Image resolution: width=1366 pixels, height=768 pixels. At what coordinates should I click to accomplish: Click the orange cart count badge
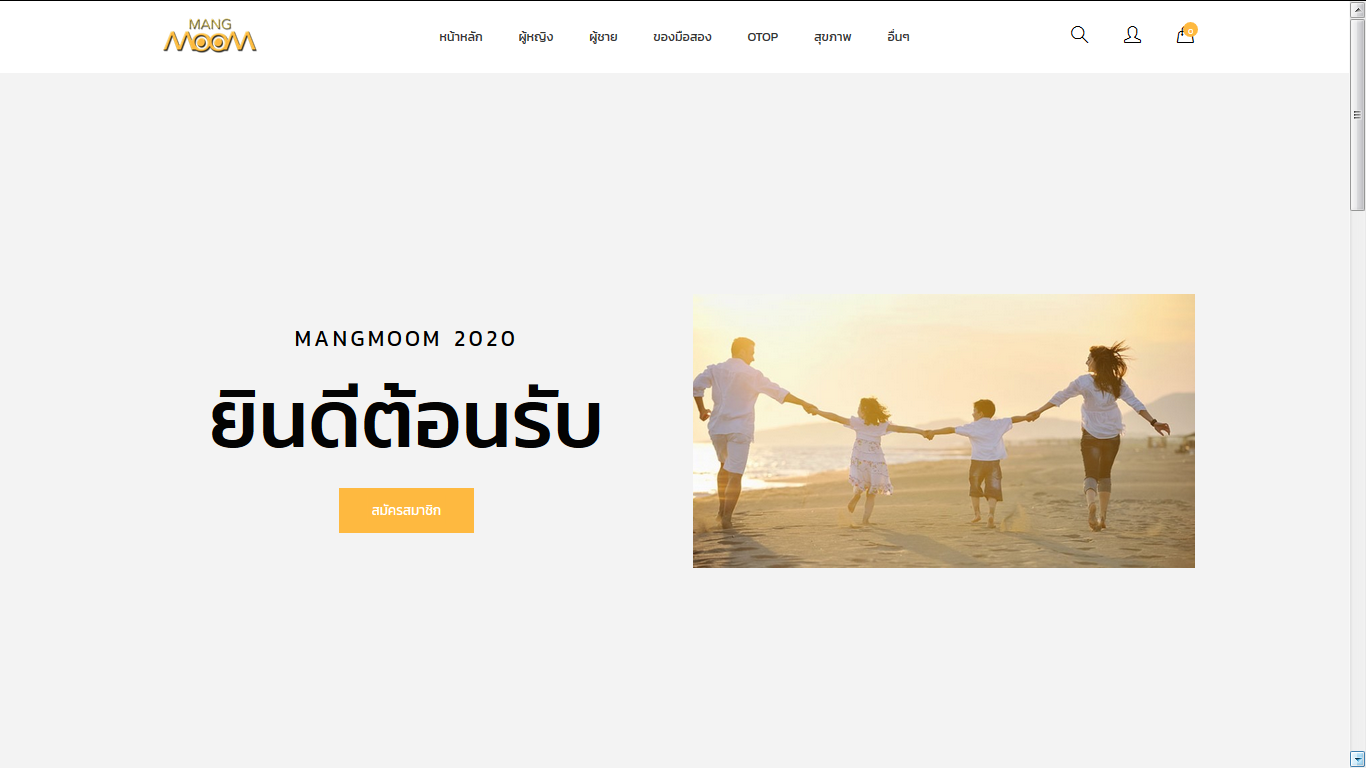pyautogui.click(x=1190, y=30)
